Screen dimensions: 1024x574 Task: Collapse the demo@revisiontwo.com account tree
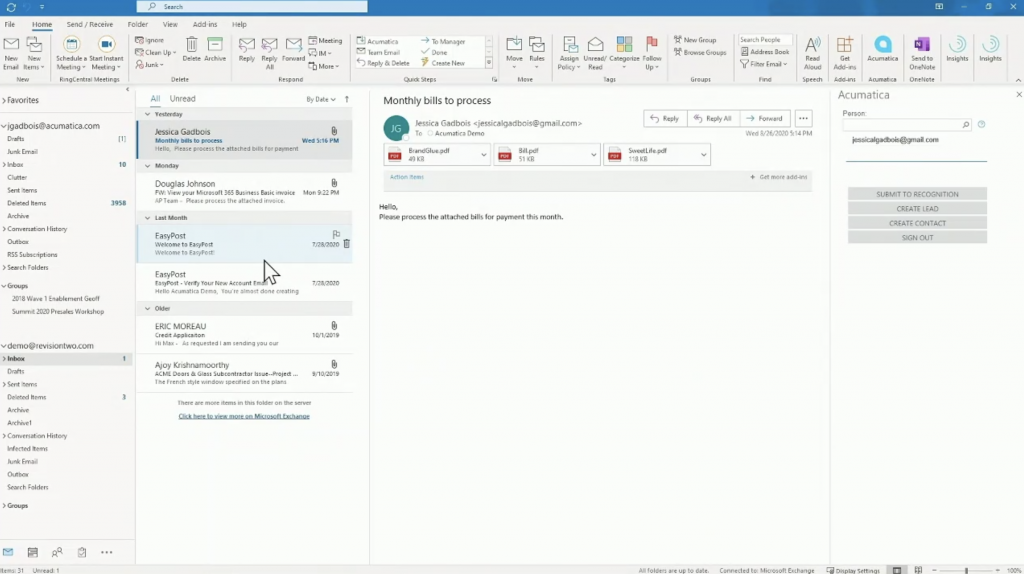4,346
